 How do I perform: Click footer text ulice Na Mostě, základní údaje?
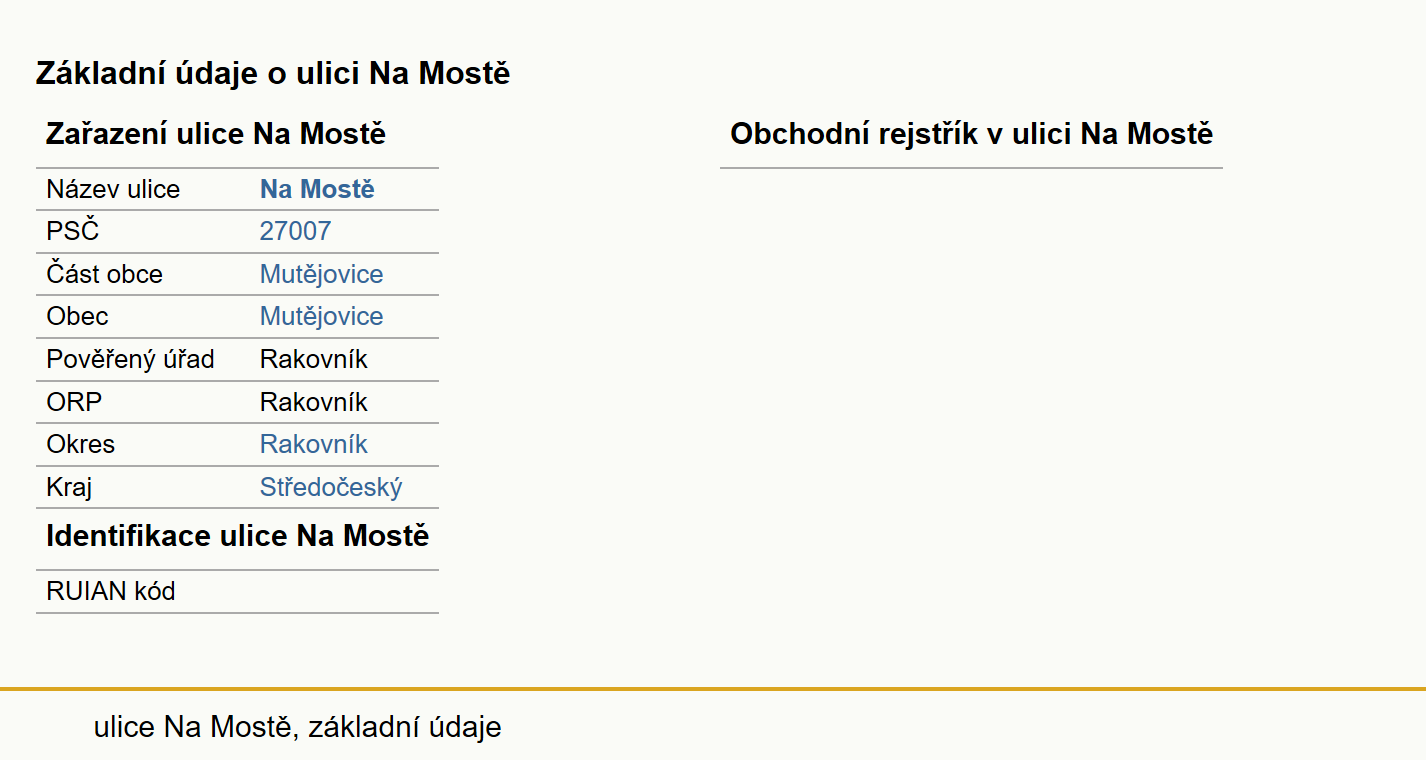(298, 727)
